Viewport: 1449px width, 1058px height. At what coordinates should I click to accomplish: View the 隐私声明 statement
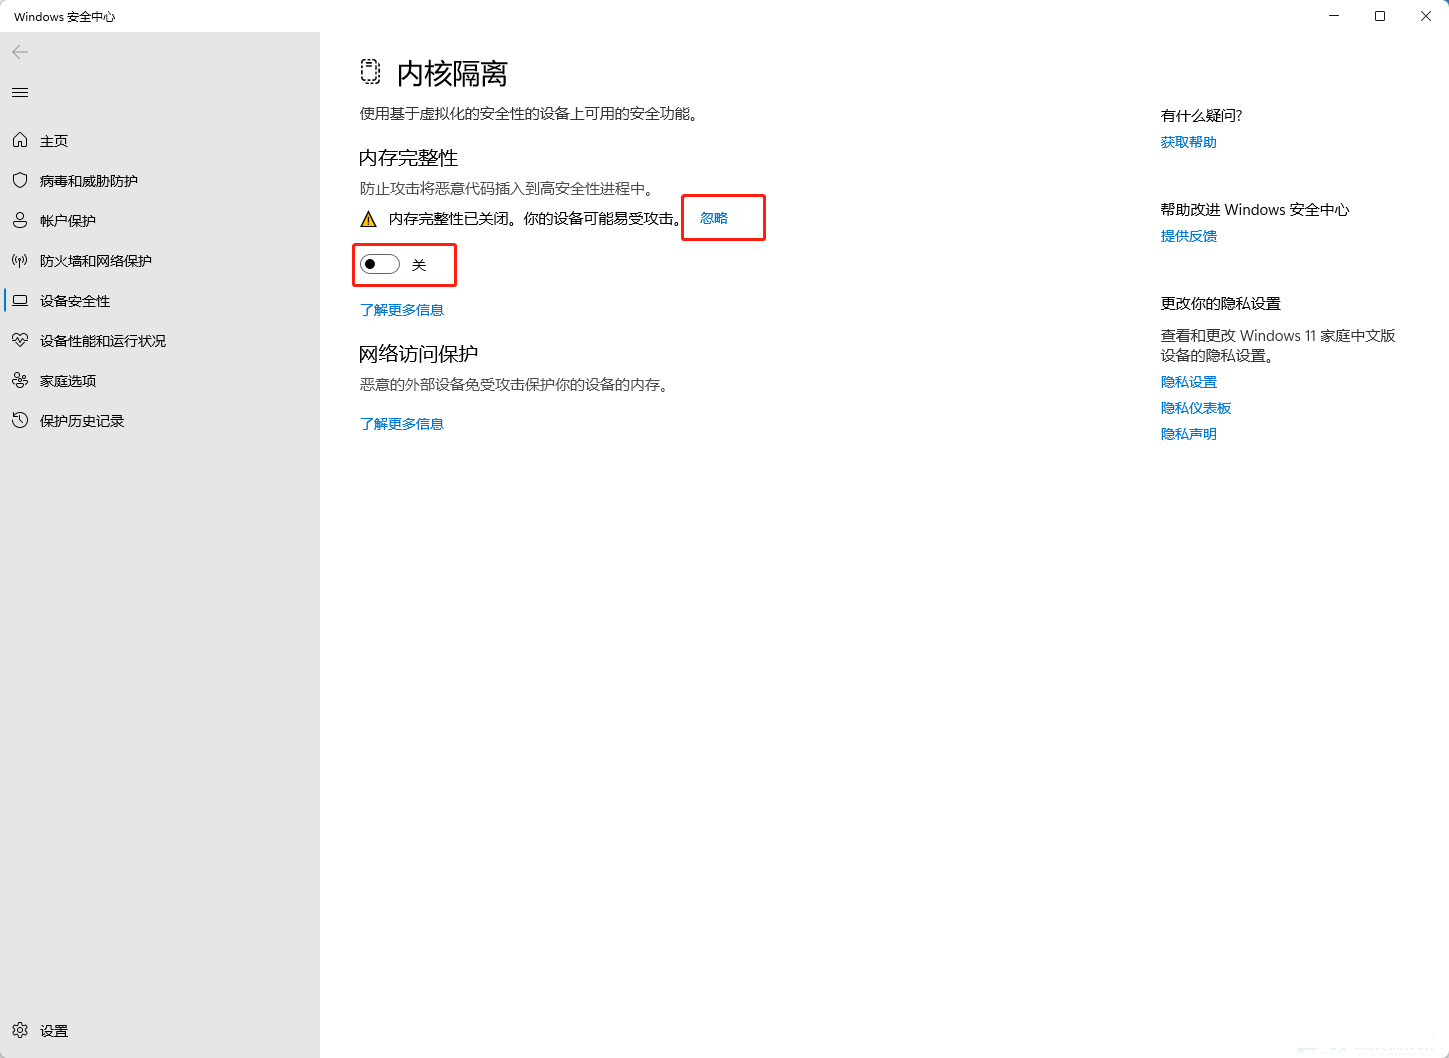pos(1188,433)
